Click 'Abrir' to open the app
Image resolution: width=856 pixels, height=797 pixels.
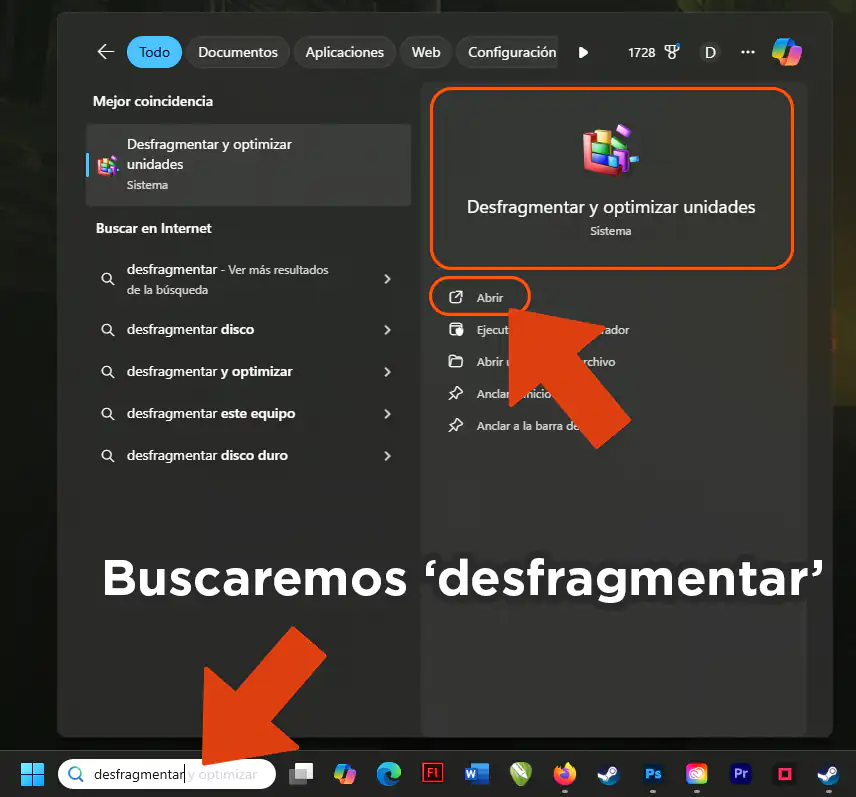480,296
